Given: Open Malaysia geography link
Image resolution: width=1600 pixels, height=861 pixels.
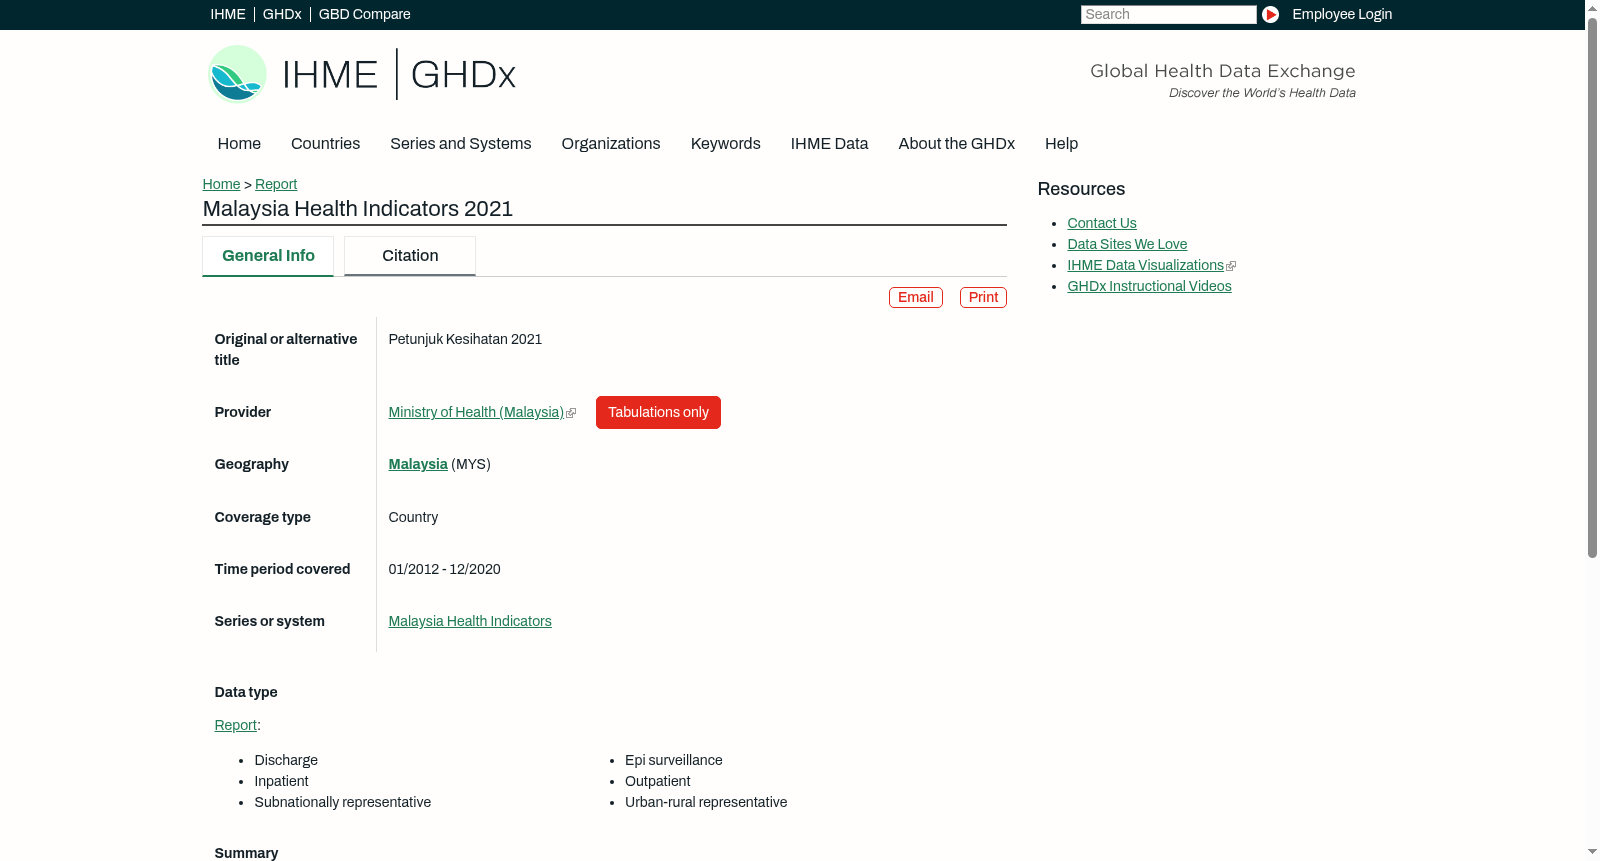Looking at the screenshot, I should tap(418, 464).
